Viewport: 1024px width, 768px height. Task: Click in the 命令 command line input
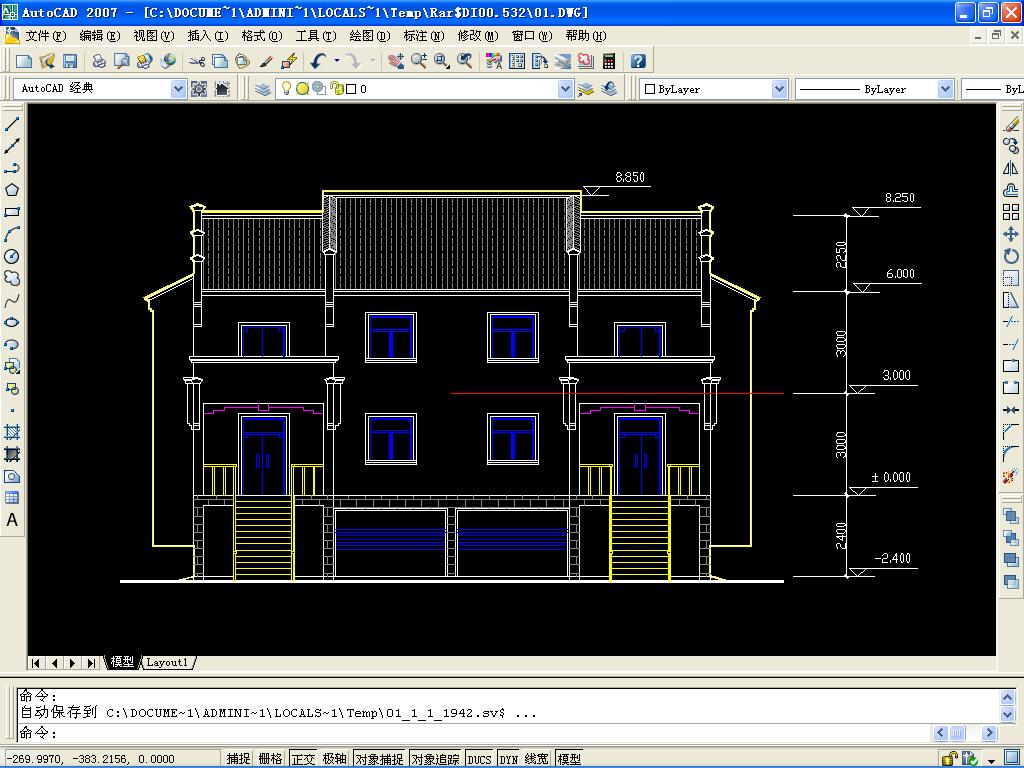[x=473, y=733]
